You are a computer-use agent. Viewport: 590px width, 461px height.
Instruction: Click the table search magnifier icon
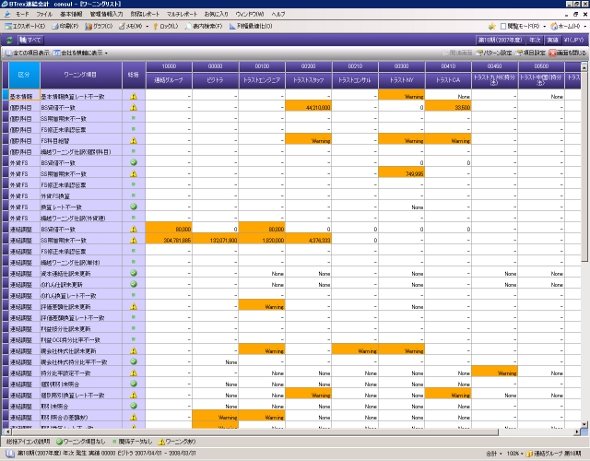tap(189, 26)
